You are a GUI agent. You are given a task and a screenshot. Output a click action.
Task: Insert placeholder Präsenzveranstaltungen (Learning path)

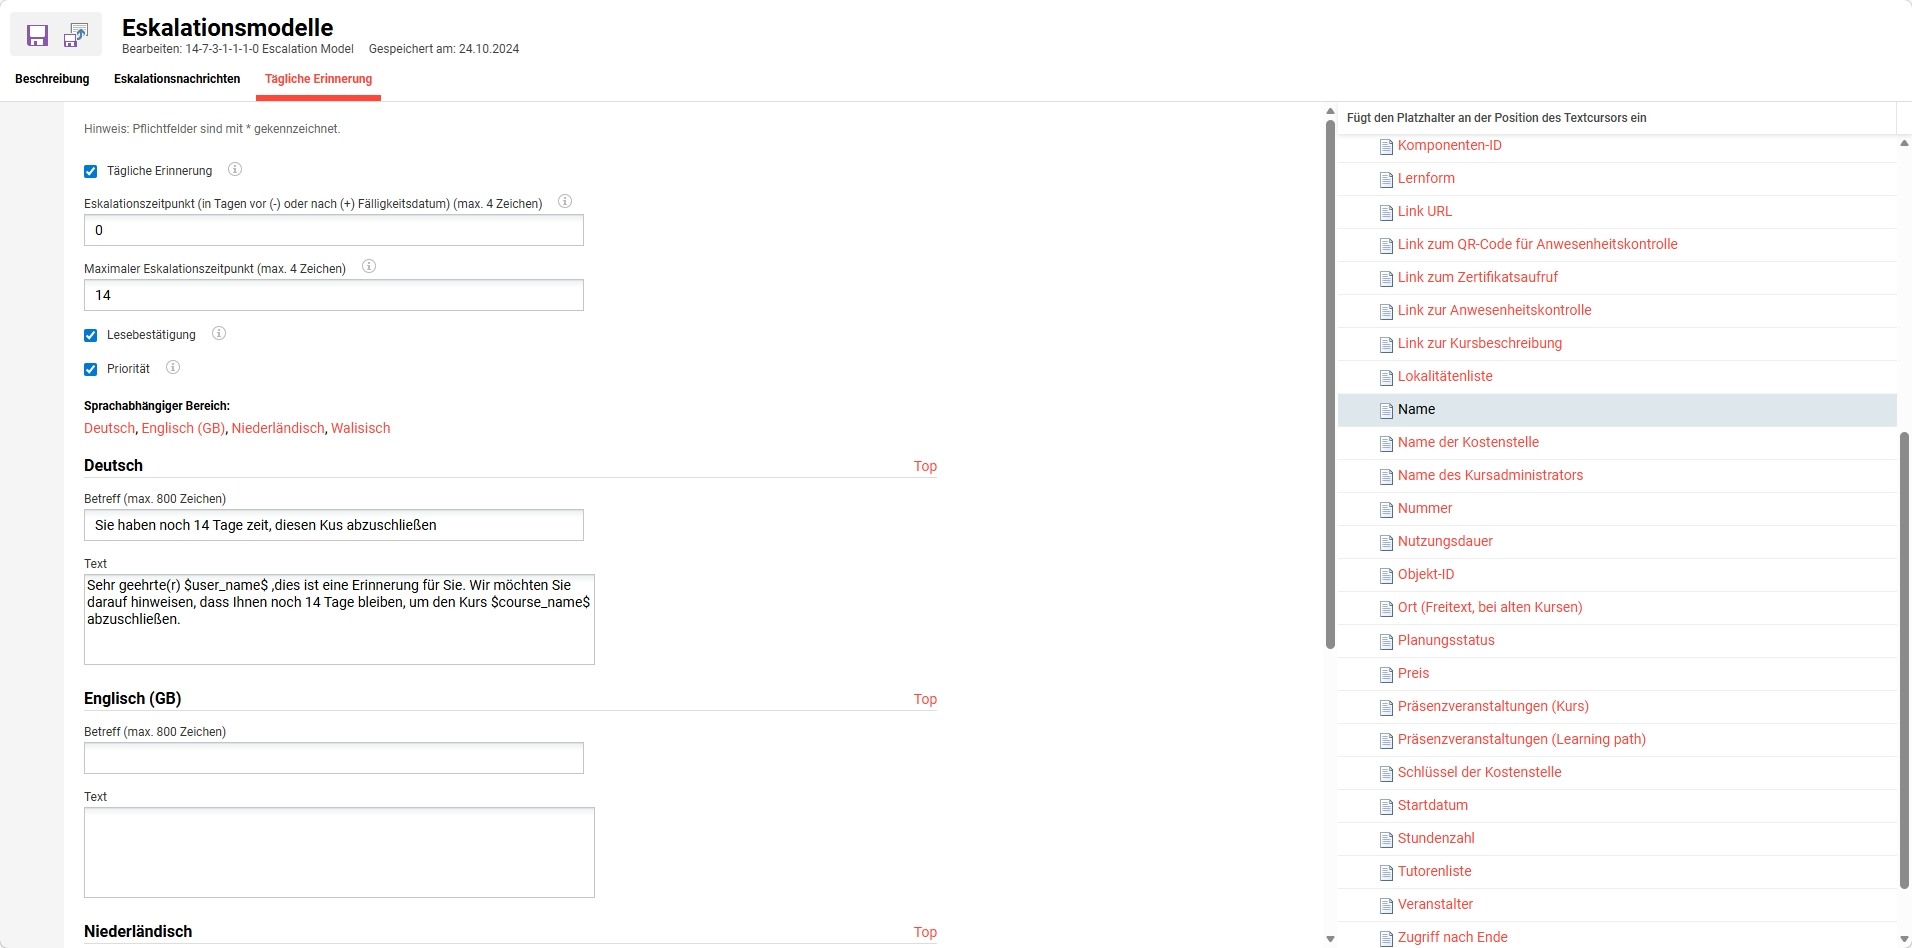pos(1521,739)
